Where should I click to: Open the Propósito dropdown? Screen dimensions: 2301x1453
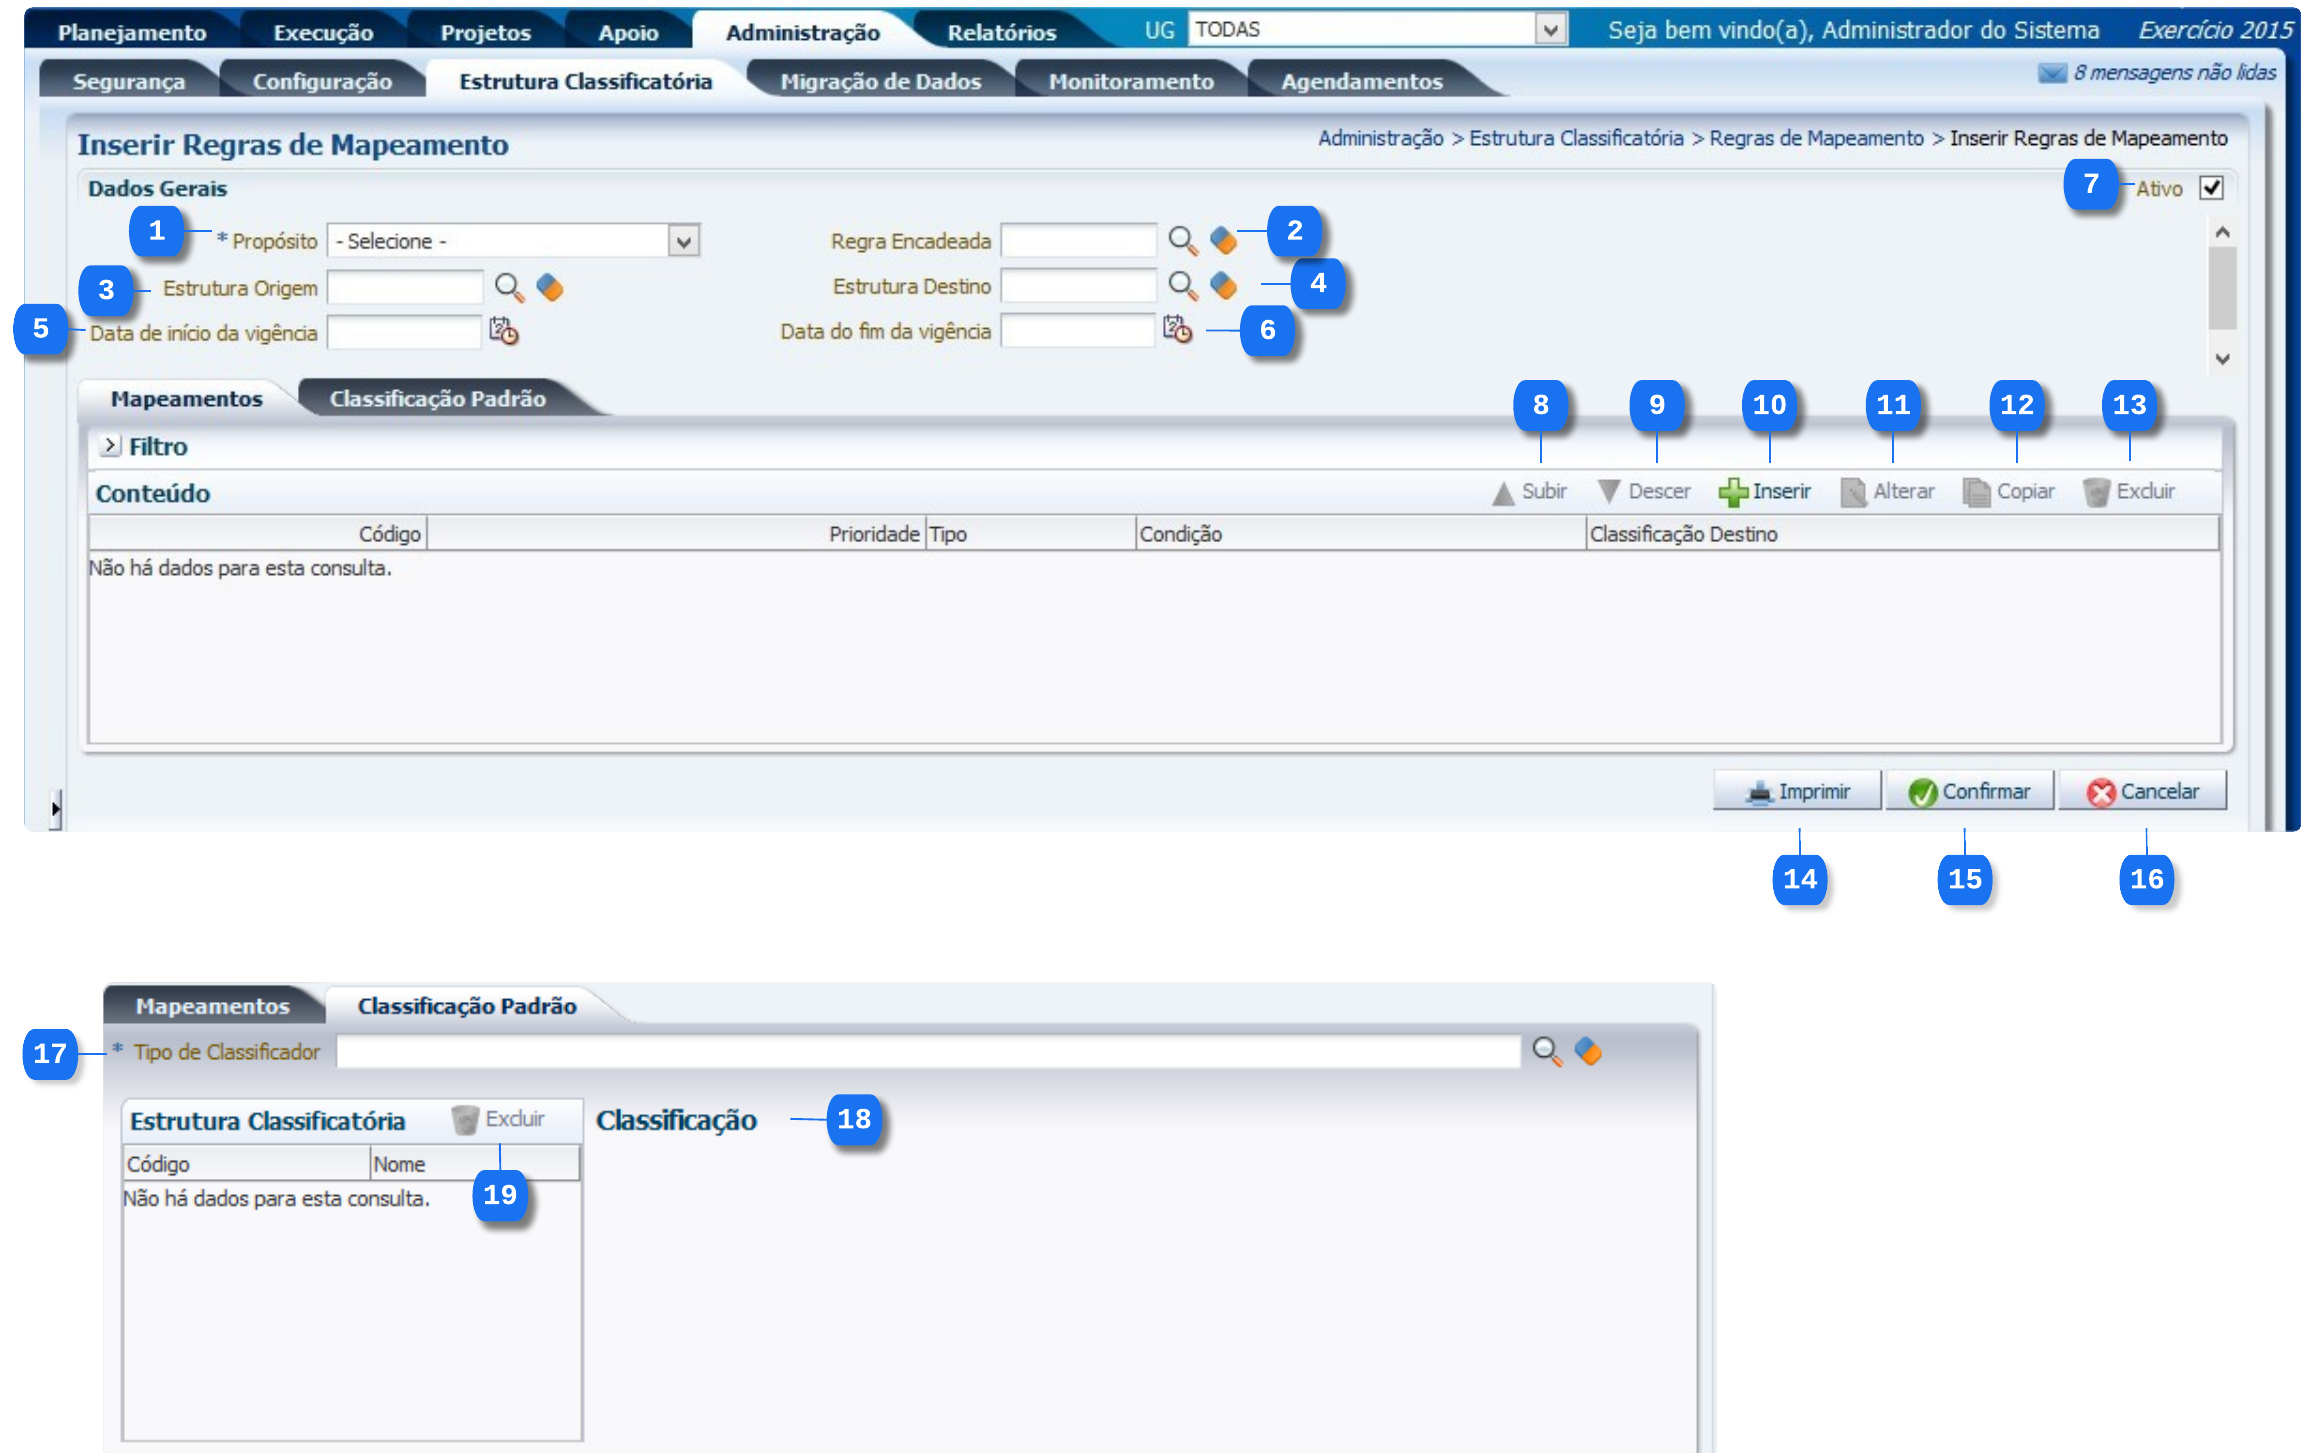683,241
